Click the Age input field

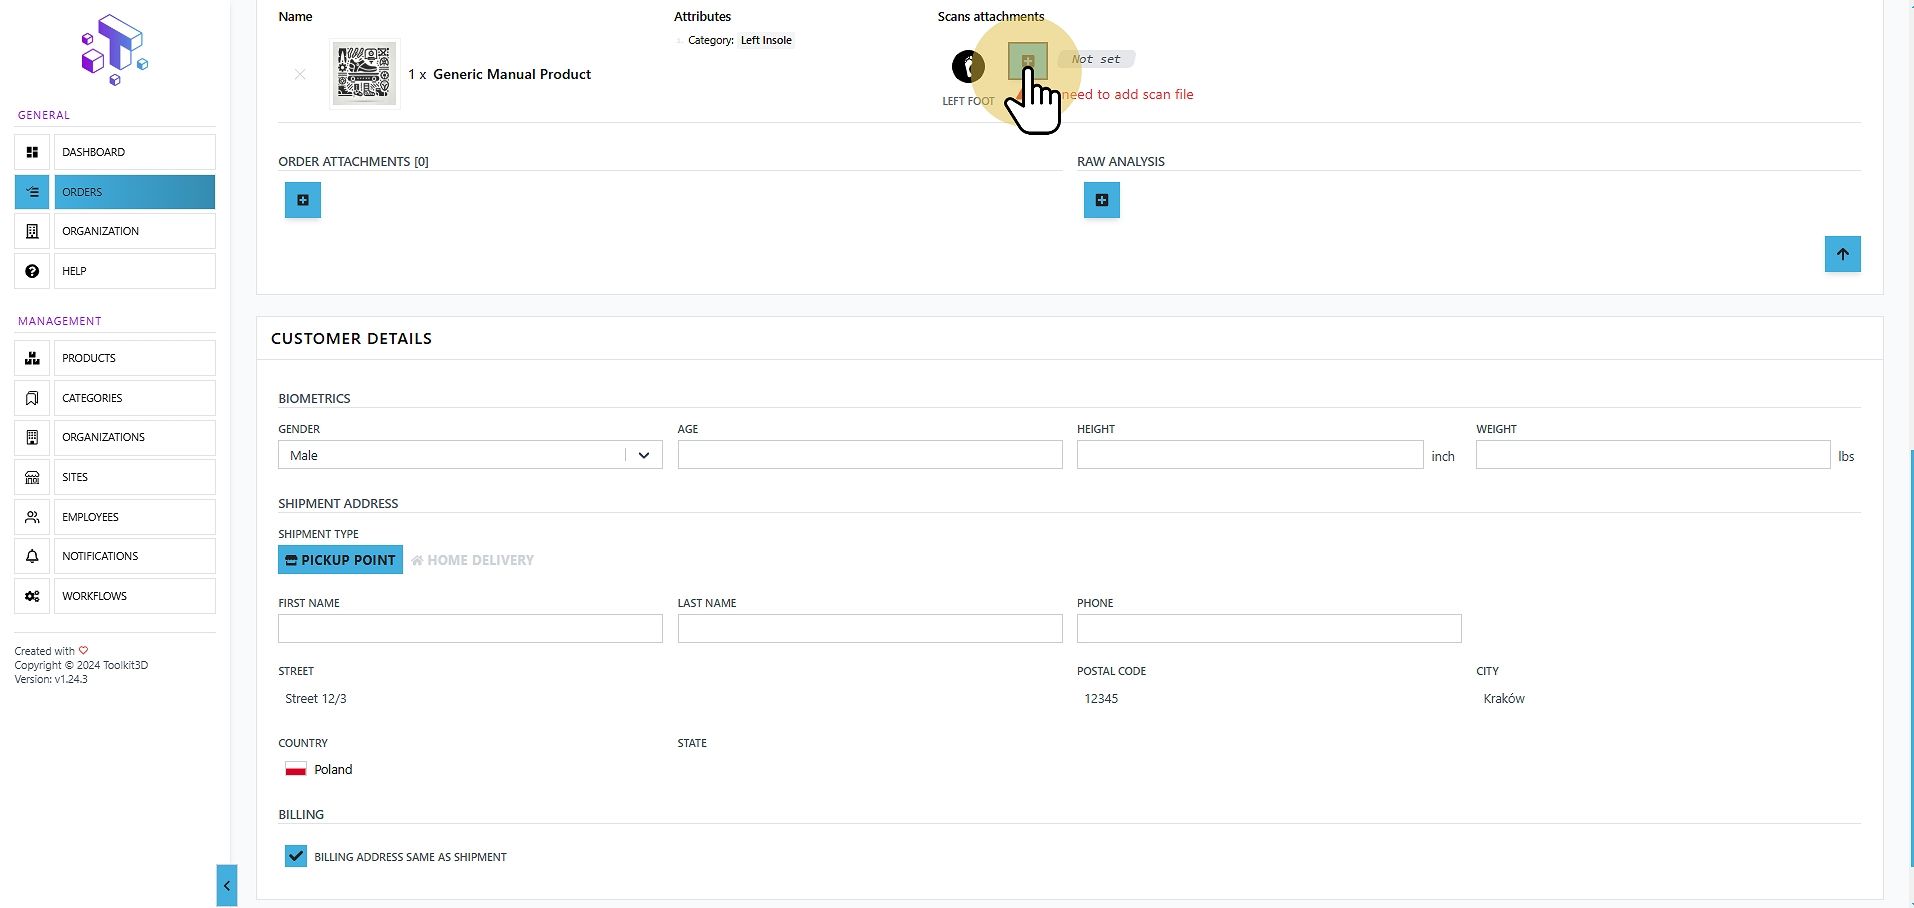point(870,455)
